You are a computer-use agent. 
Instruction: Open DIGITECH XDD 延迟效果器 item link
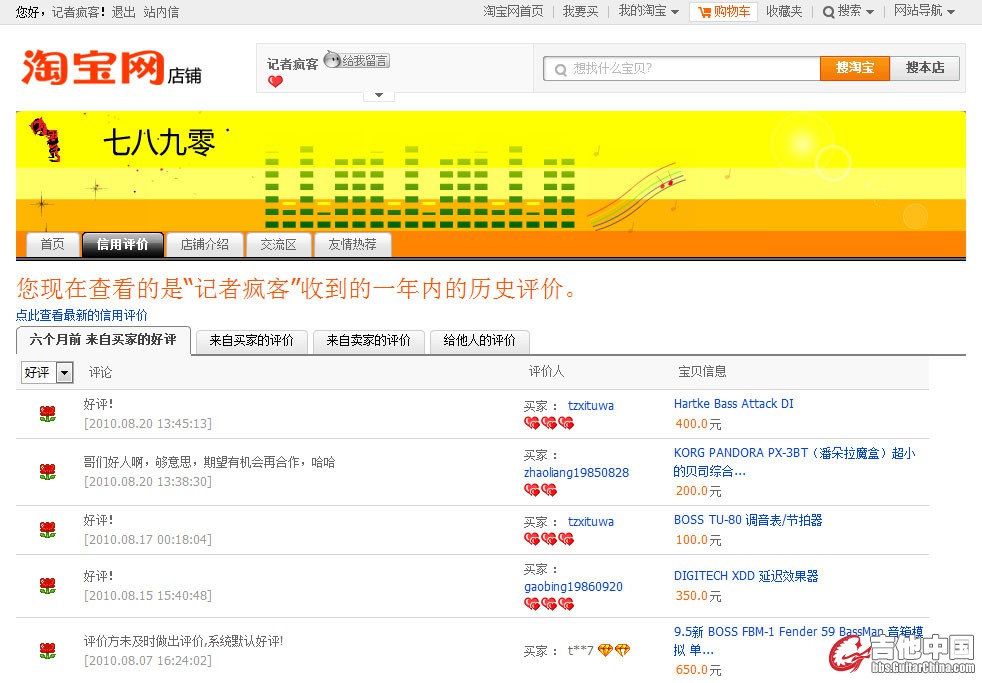tap(746, 576)
